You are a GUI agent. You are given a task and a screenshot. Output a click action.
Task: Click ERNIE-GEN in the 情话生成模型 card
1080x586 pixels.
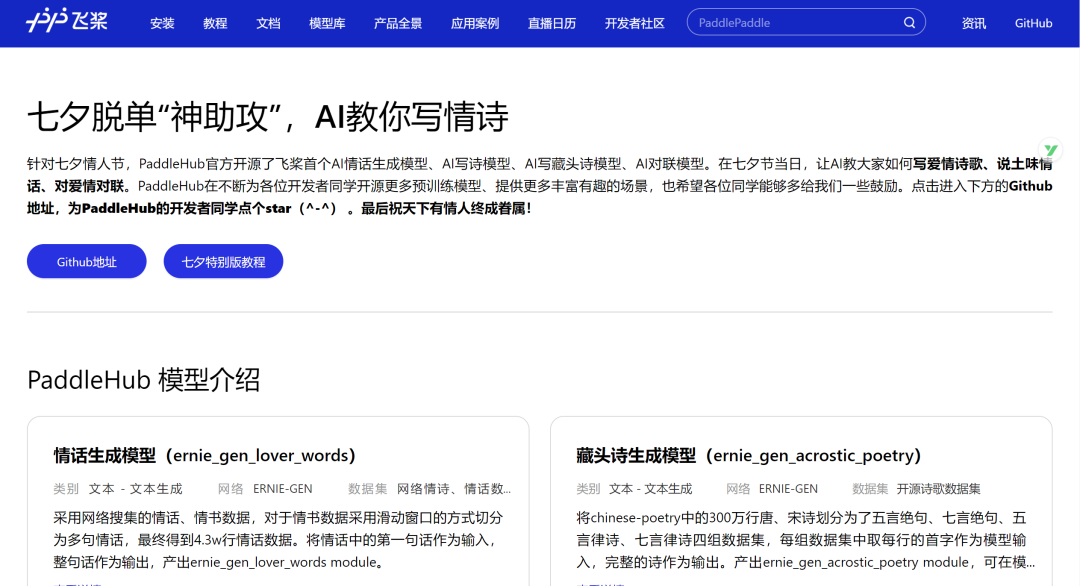pos(282,489)
